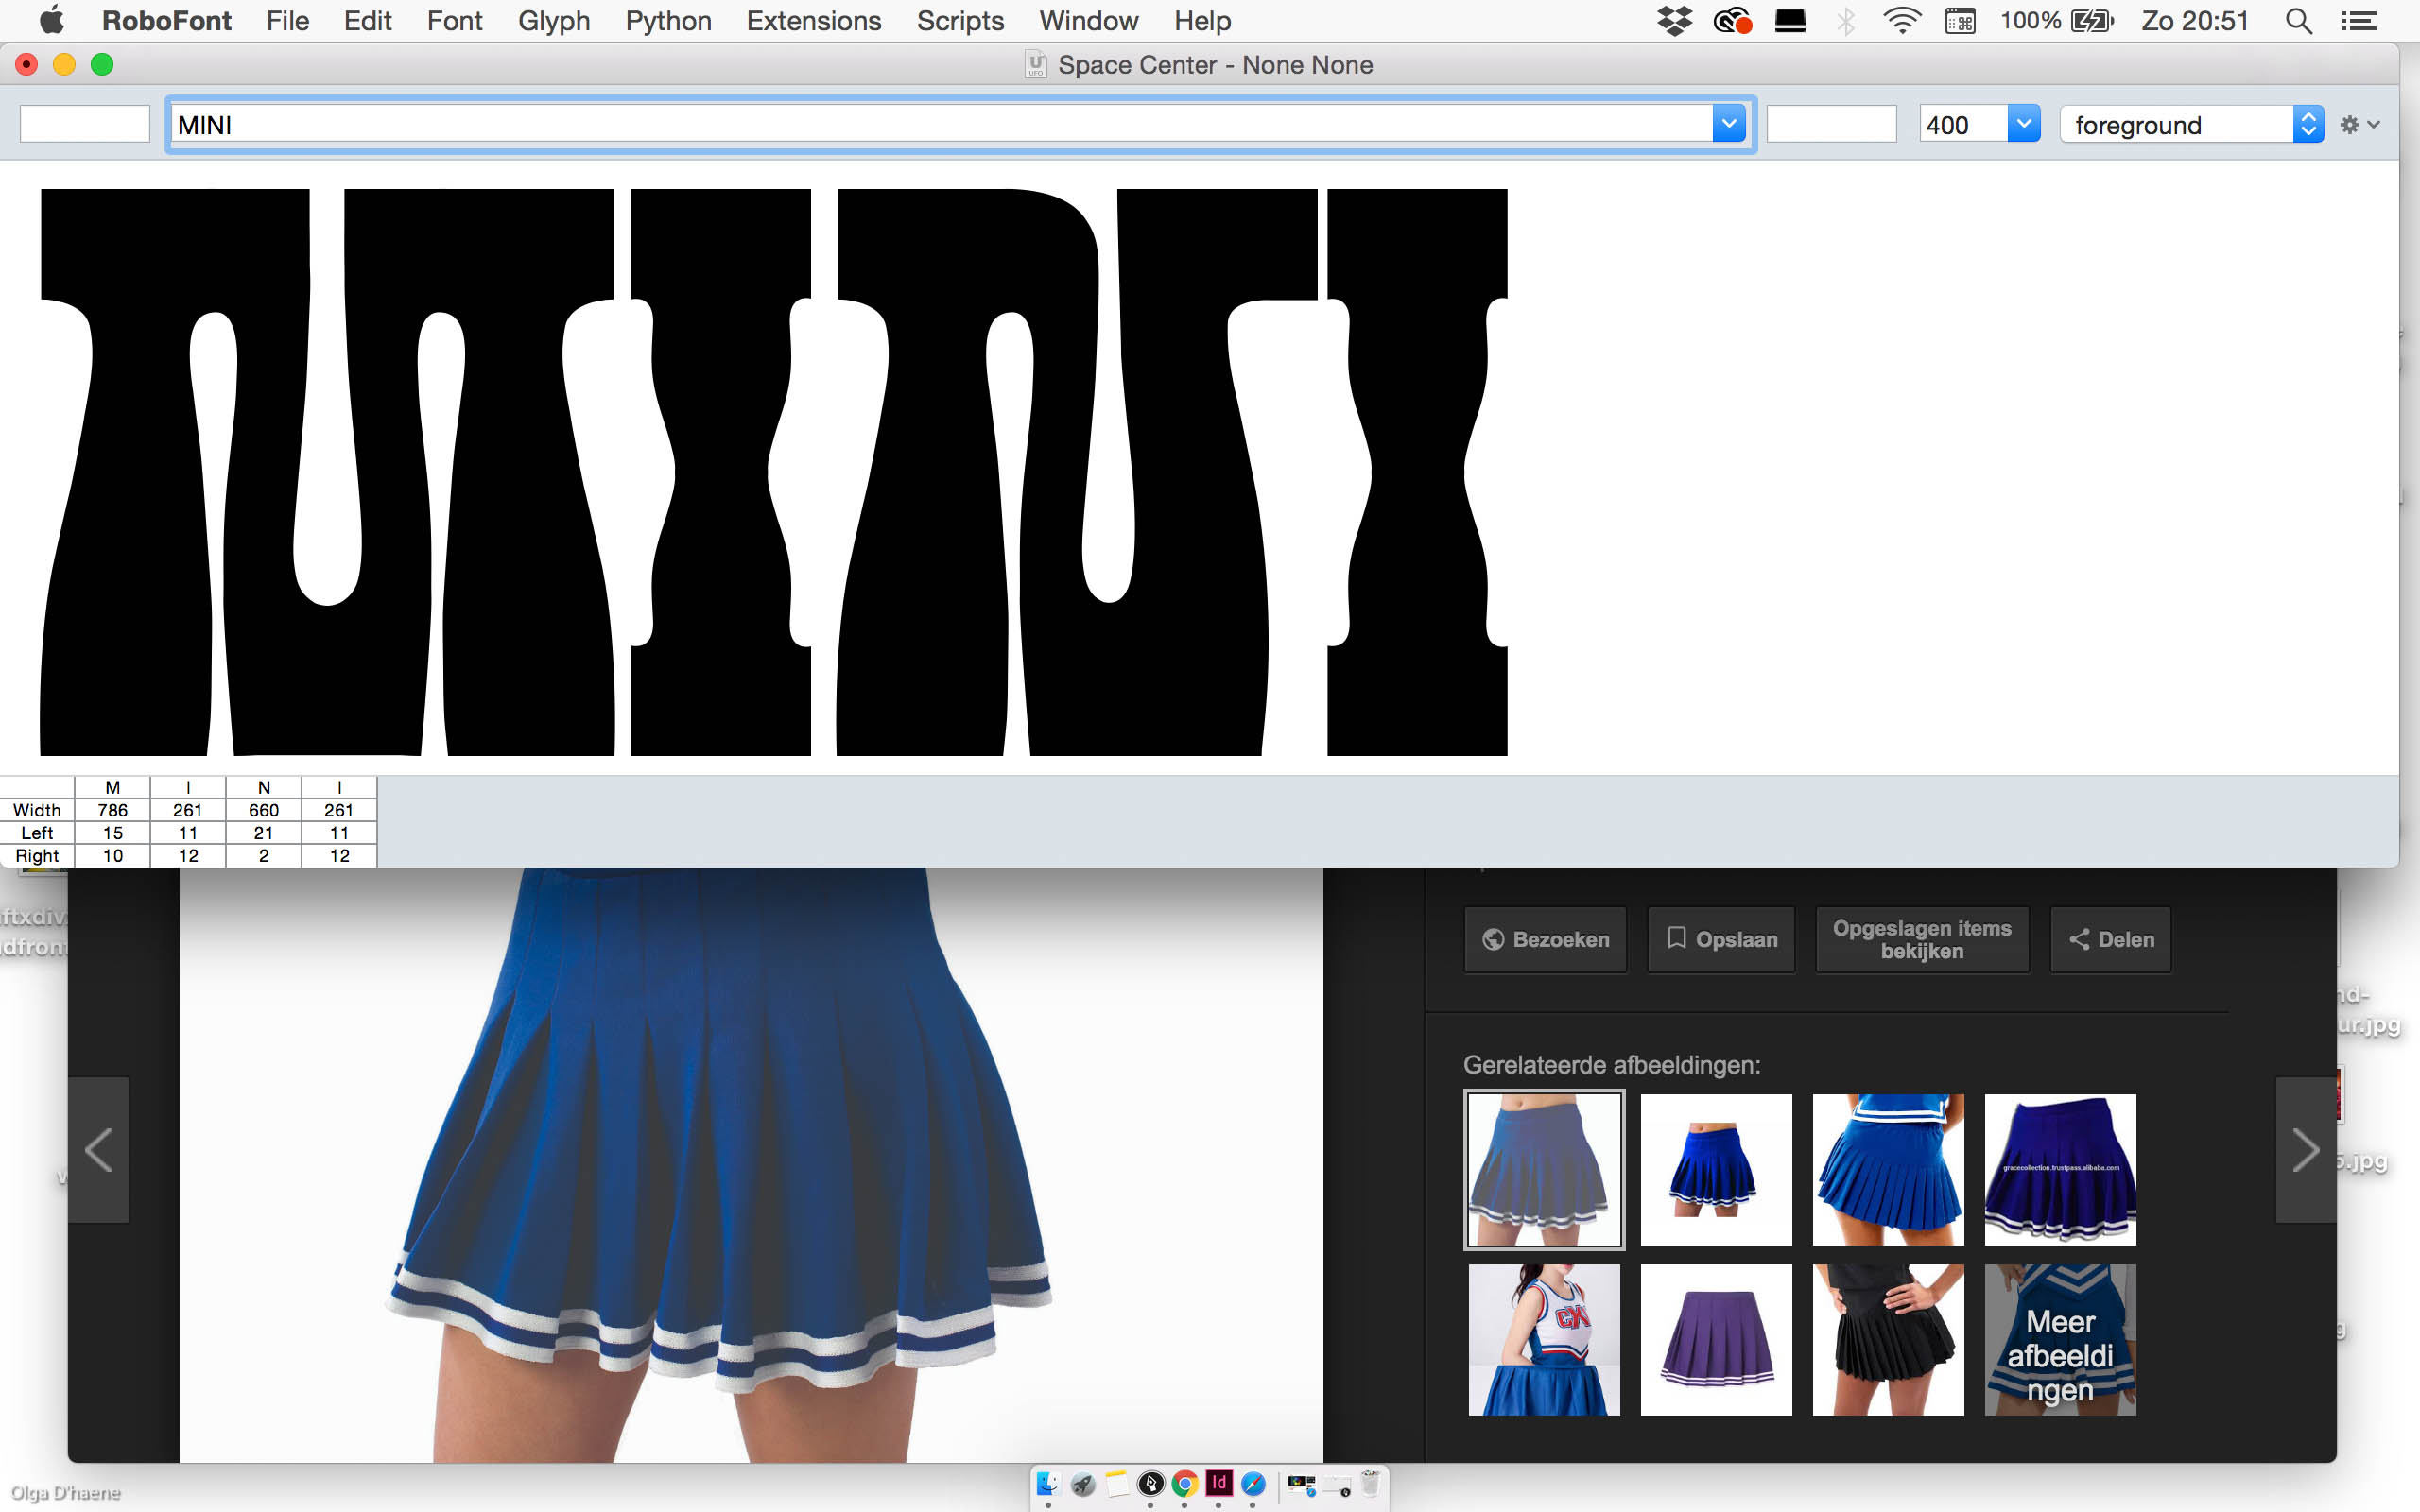Open the Python menu
This screenshot has height=1512, width=2420.
(x=668, y=20)
